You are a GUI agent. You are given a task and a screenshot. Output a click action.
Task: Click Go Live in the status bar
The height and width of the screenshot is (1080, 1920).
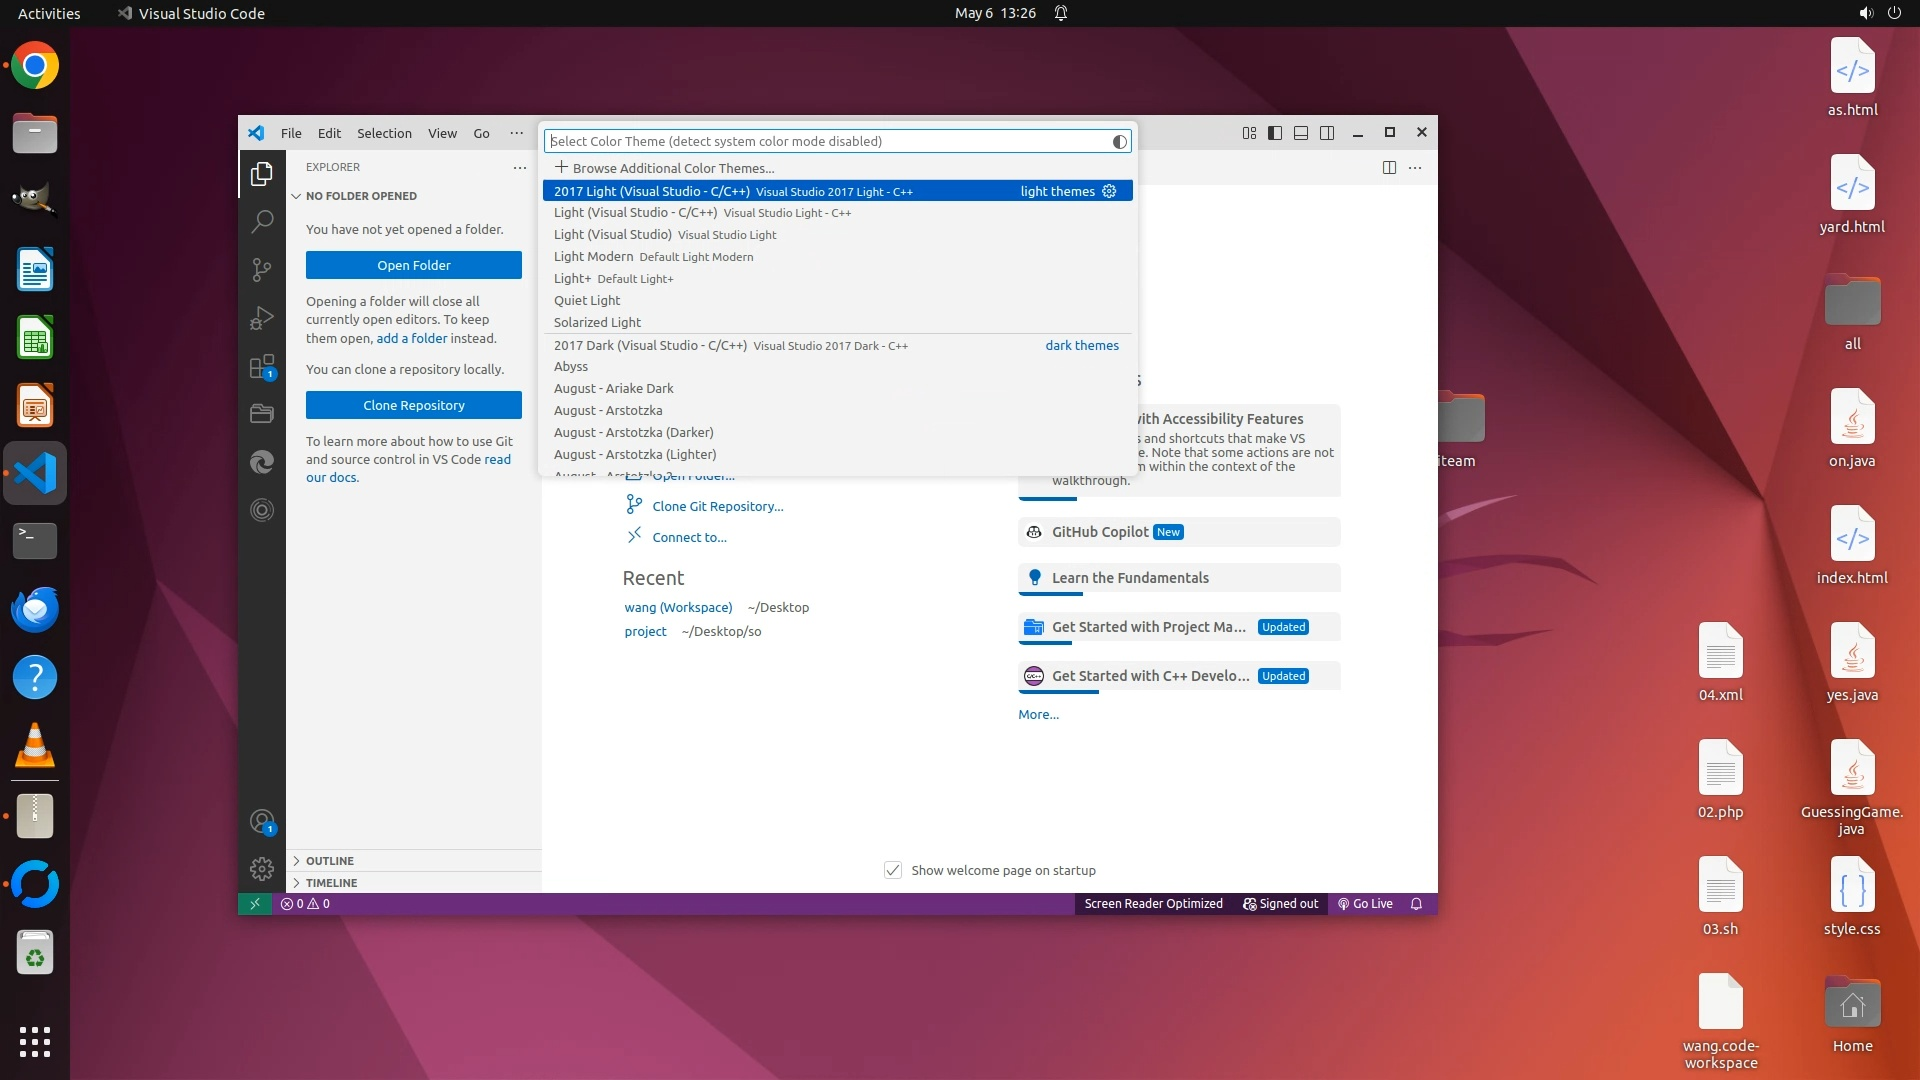pyautogui.click(x=1366, y=904)
